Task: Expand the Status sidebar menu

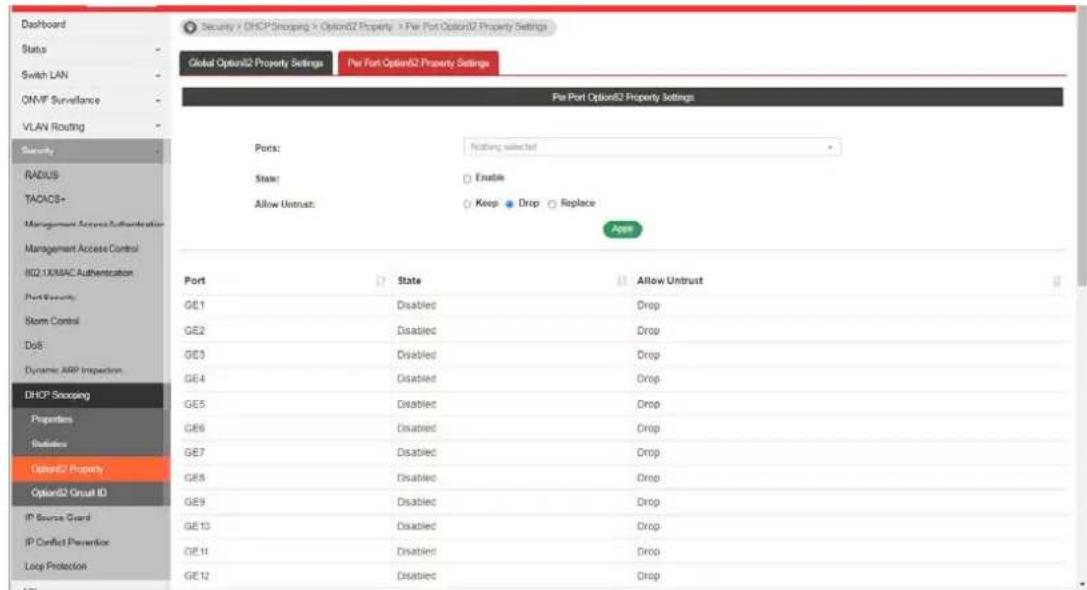Action: (89, 49)
